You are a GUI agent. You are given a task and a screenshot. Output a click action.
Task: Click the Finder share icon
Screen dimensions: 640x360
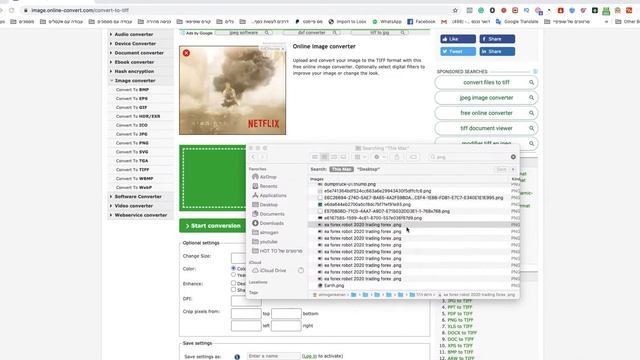tap(397, 157)
